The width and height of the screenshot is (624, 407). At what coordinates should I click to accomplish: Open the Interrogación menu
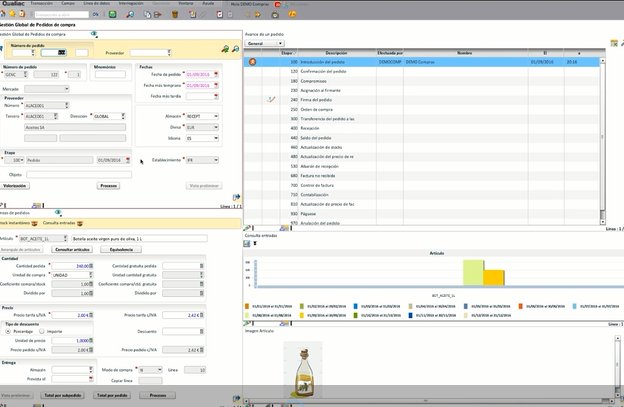(x=131, y=3)
